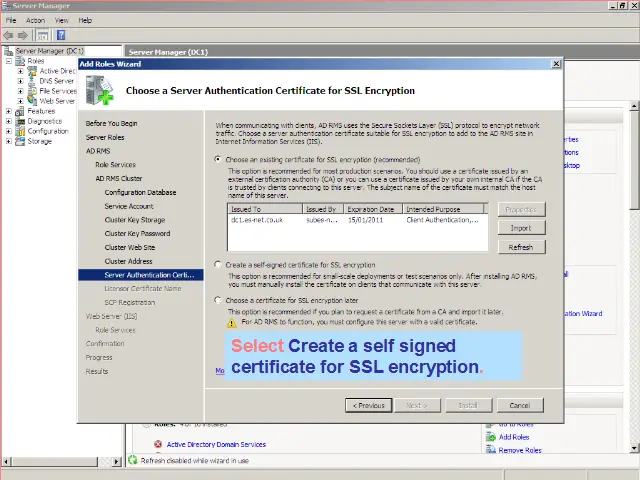Go to Cluster Web Site wizard step

(x=130, y=247)
